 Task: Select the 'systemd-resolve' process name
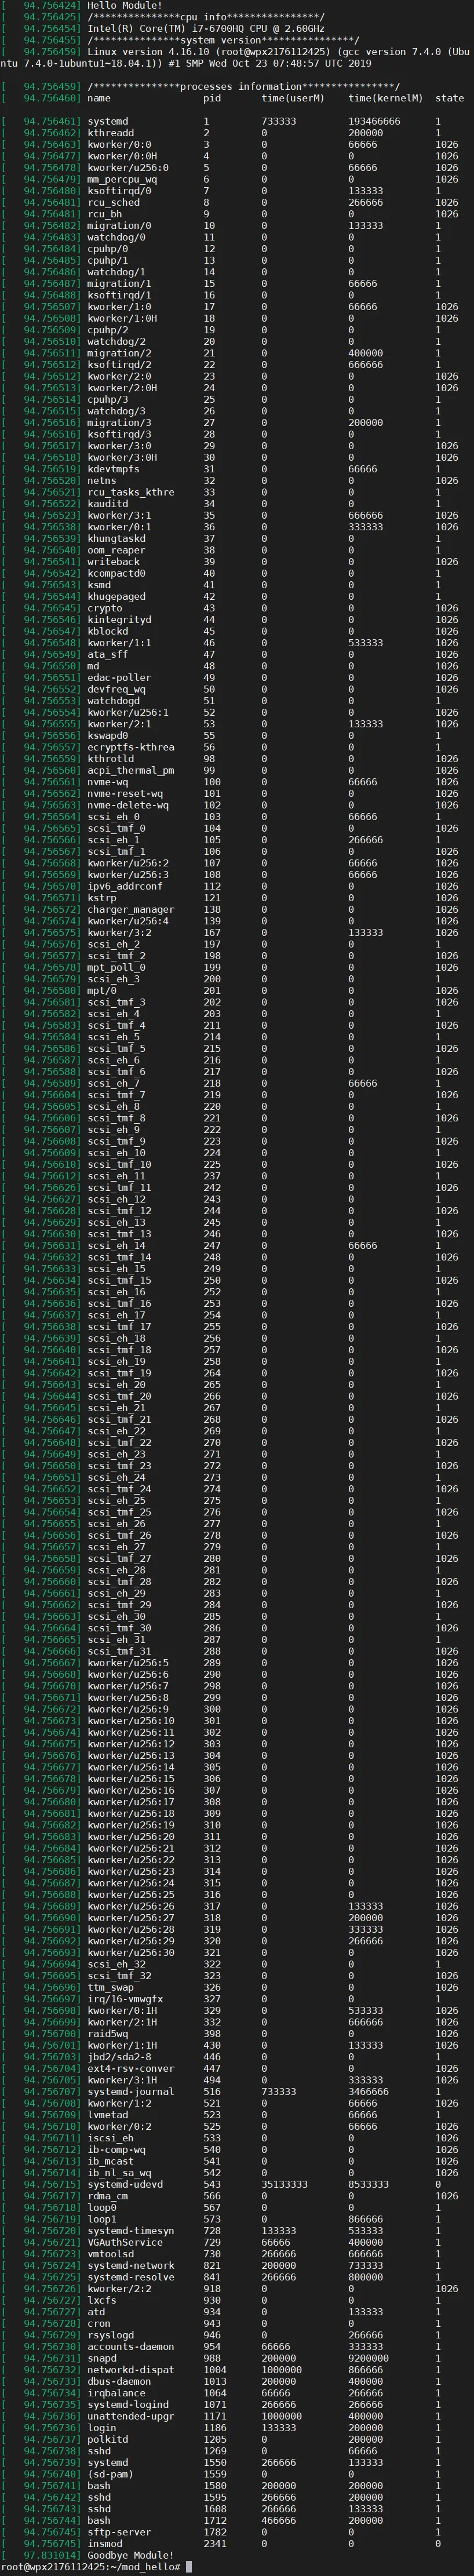pos(130,2278)
